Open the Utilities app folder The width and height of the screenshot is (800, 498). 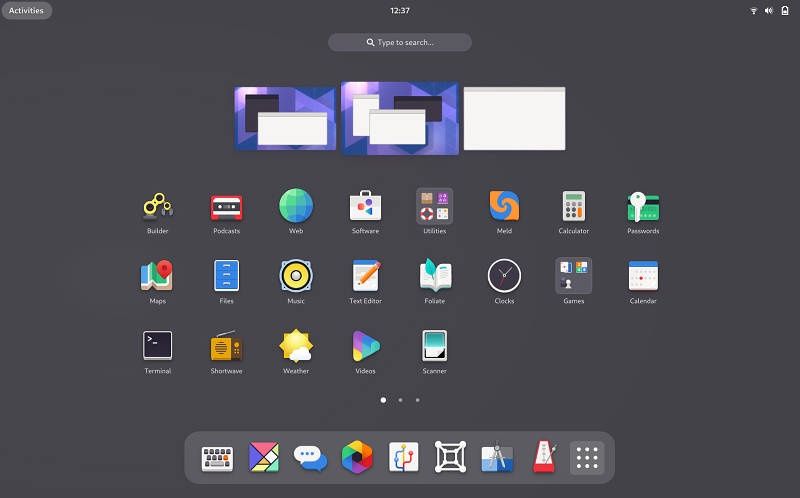pyautogui.click(x=435, y=206)
